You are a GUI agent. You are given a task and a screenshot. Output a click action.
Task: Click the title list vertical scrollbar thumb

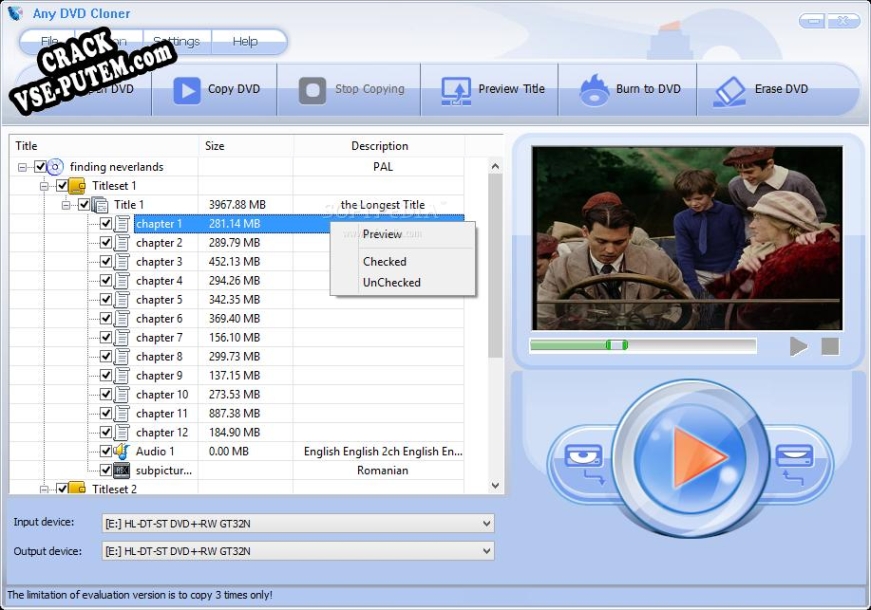point(495,266)
